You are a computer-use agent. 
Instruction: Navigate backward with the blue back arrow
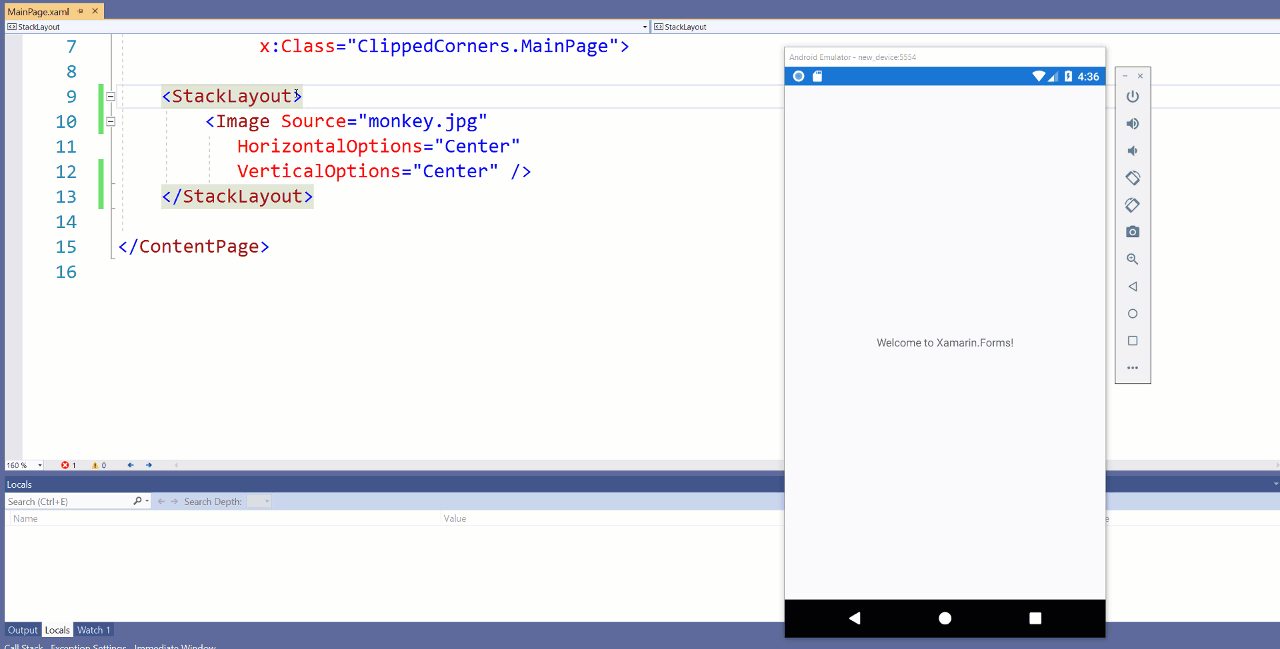click(x=130, y=464)
